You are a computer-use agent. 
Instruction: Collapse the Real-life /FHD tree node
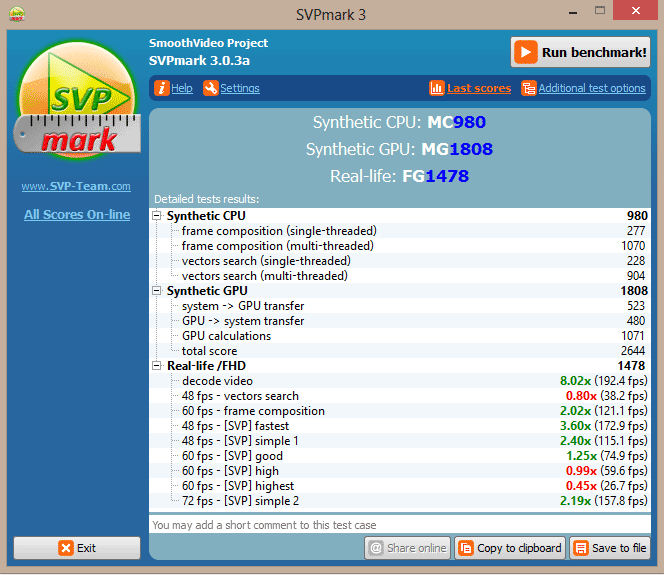tap(157, 365)
